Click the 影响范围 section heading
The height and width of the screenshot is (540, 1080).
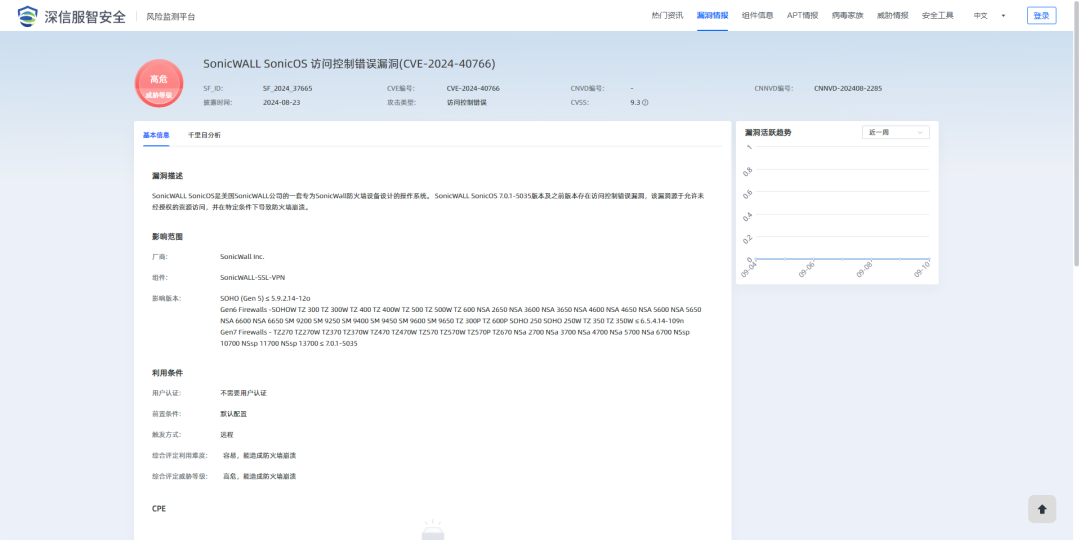tap(167, 236)
